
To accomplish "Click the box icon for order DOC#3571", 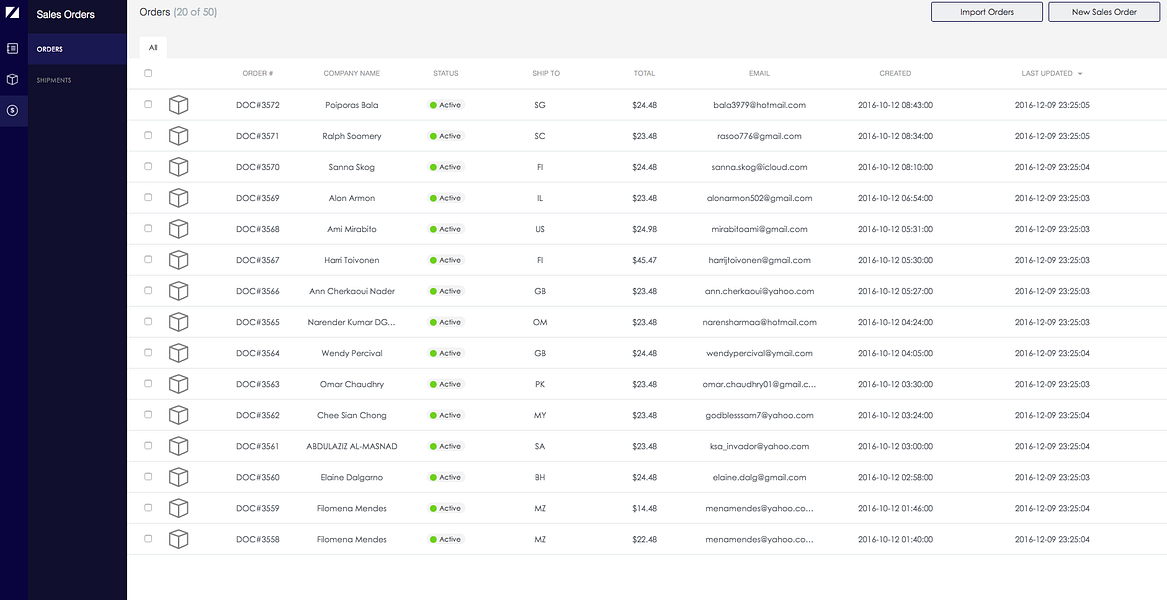I will pos(178,136).
